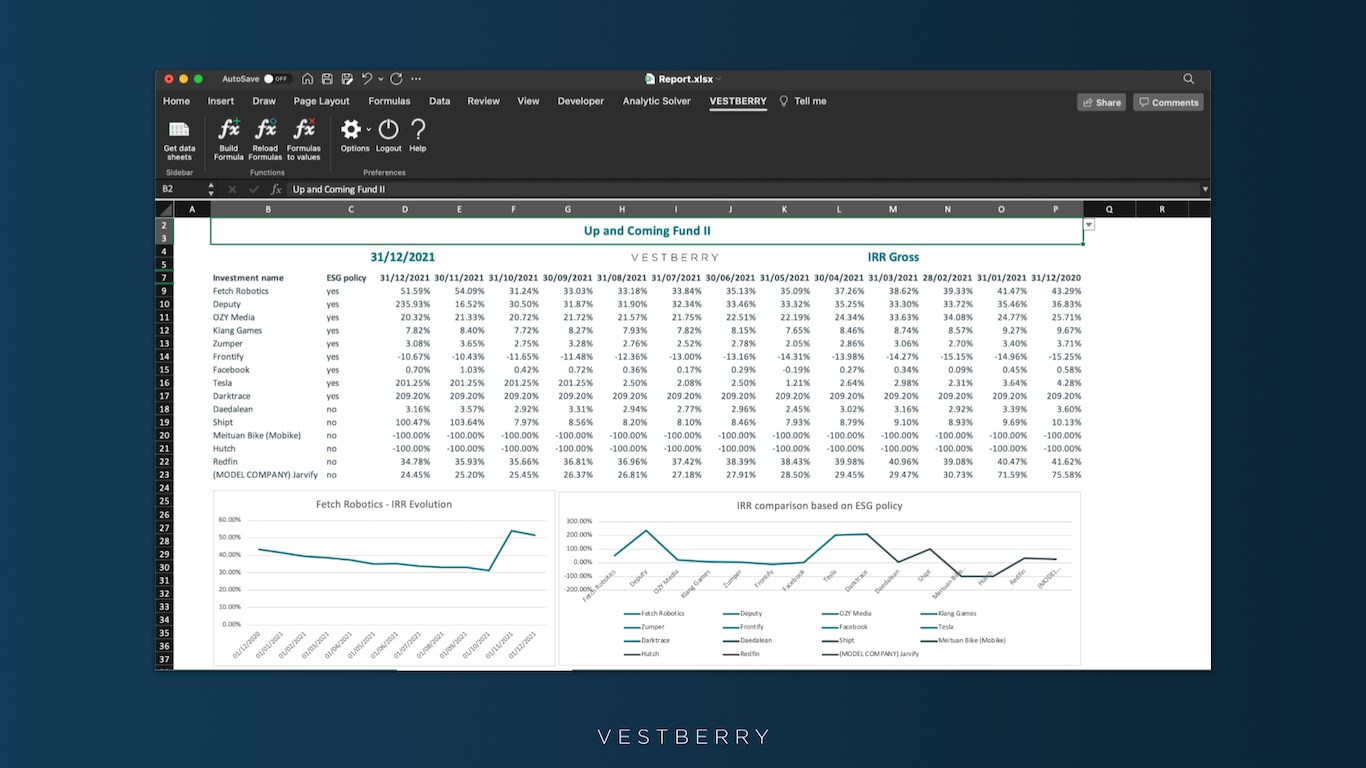Switch to the Analytic Solver tab
This screenshot has height=768, width=1366.
(x=656, y=101)
